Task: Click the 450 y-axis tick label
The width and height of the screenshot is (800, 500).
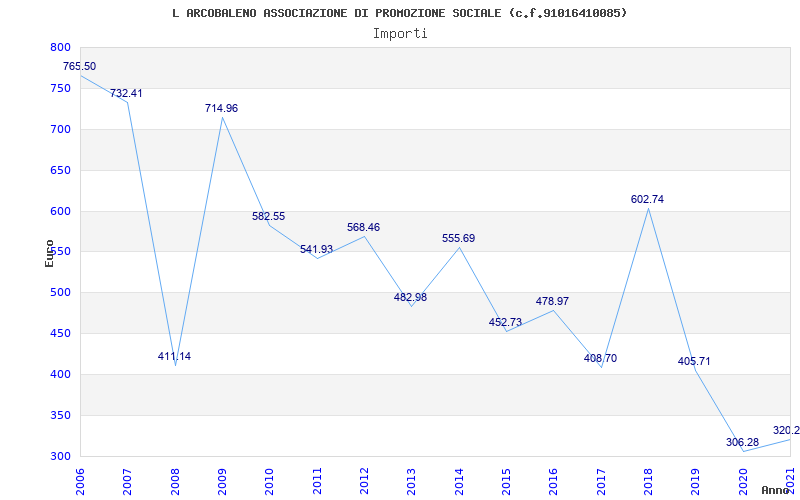Action: (x=60, y=334)
